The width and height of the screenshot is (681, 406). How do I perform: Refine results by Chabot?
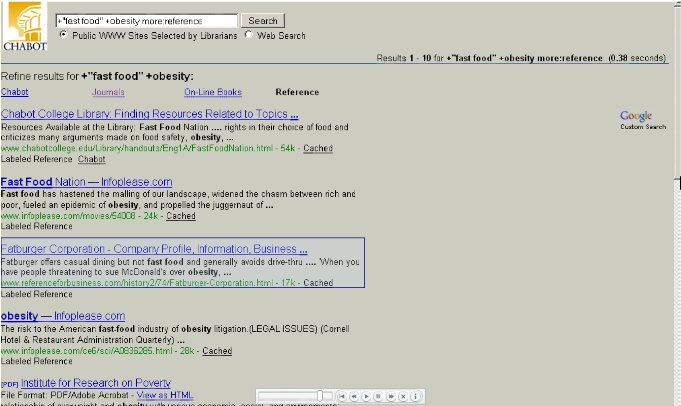(x=15, y=92)
